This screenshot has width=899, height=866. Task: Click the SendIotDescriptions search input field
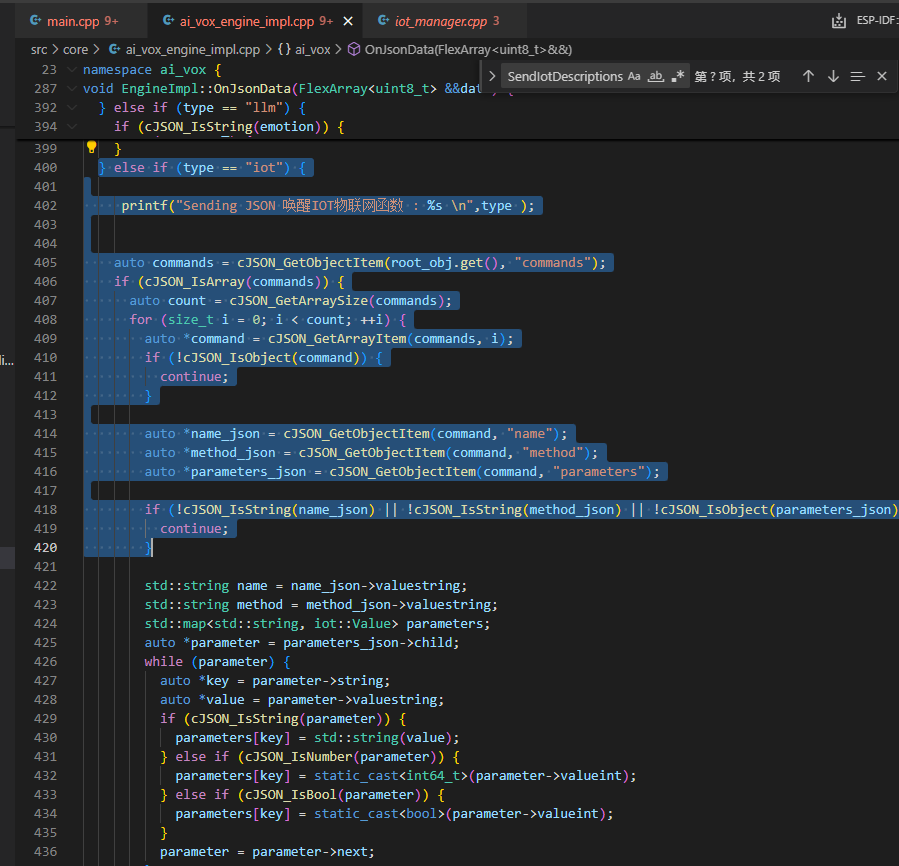coord(563,76)
